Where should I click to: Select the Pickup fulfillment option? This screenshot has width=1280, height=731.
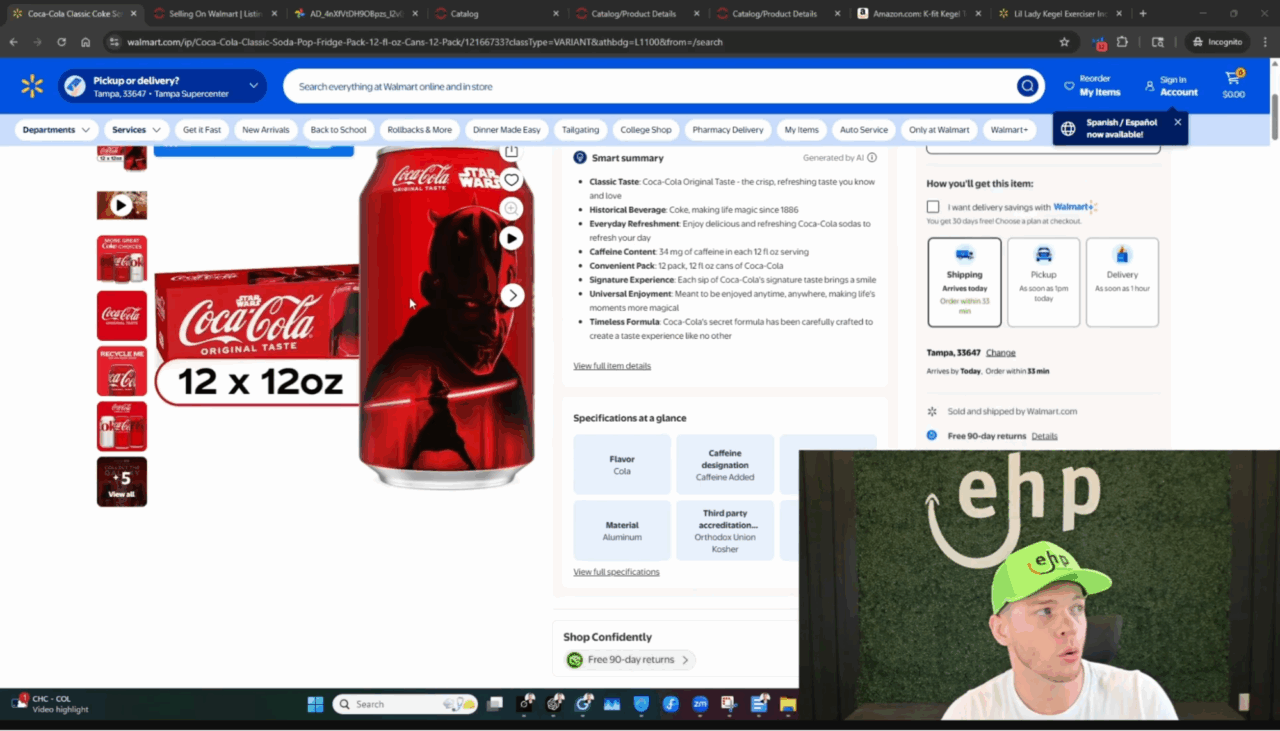click(1043, 281)
